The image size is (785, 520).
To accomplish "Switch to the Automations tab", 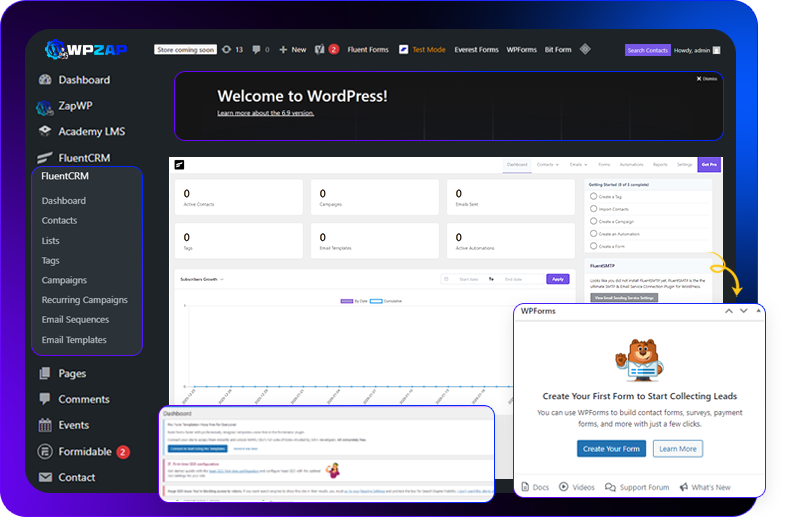I will tap(631, 164).
